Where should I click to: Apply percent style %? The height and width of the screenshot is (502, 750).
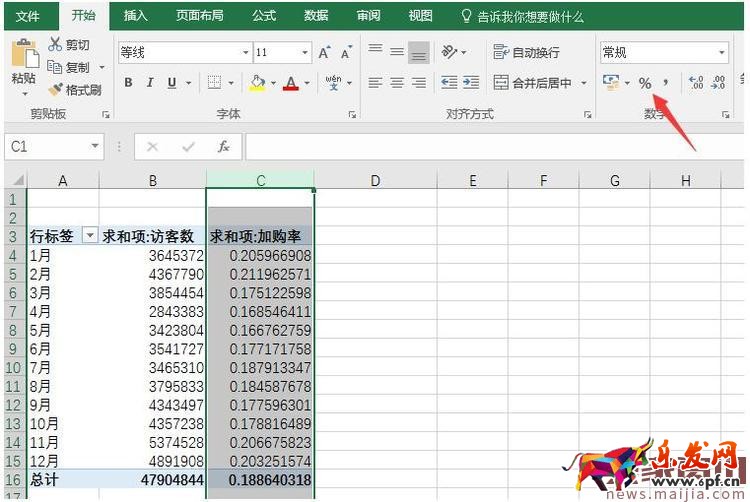(x=645, y=83)
